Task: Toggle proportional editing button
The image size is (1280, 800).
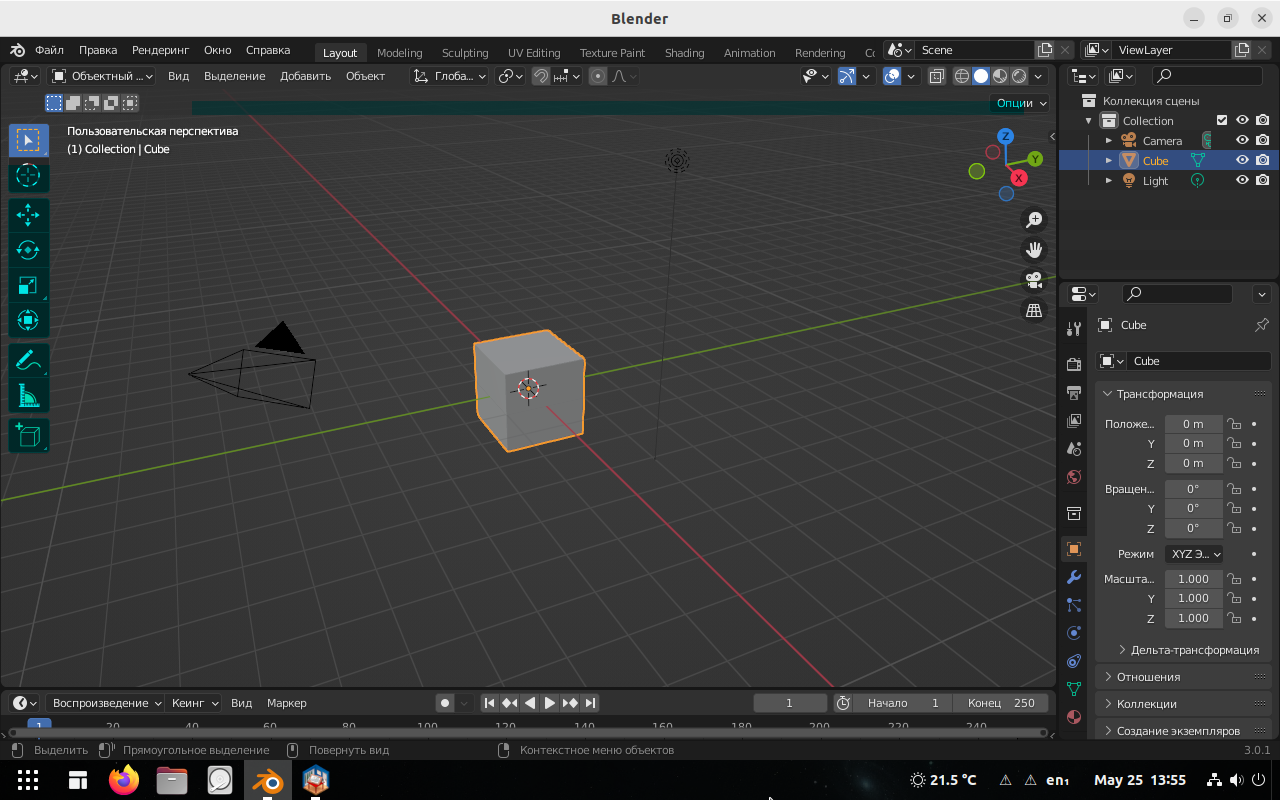Action: click(x=598, y=76)
